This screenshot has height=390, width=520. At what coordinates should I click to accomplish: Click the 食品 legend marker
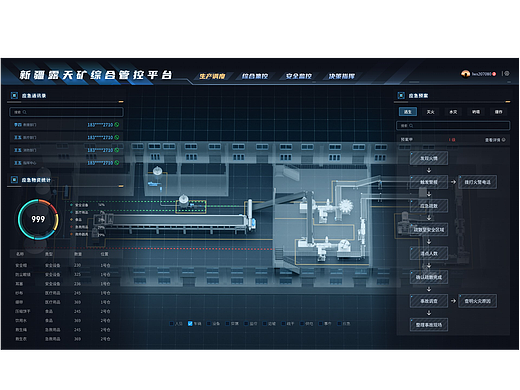[x=71, y=220]
